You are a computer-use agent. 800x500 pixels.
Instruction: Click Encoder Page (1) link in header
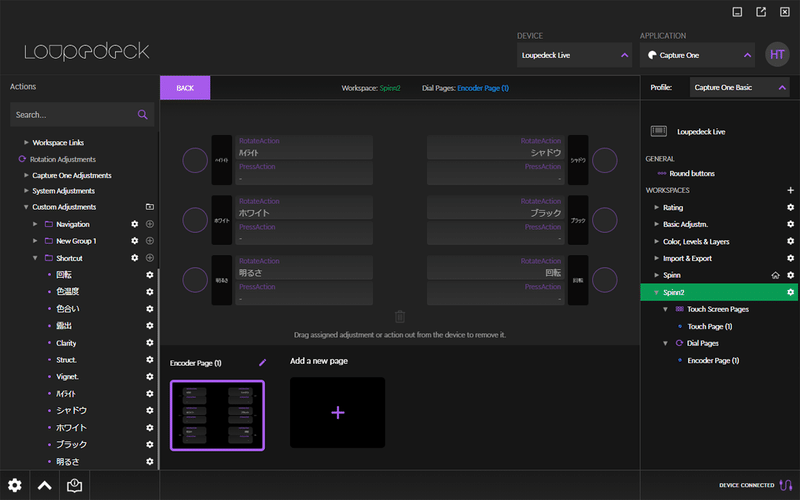483,88
